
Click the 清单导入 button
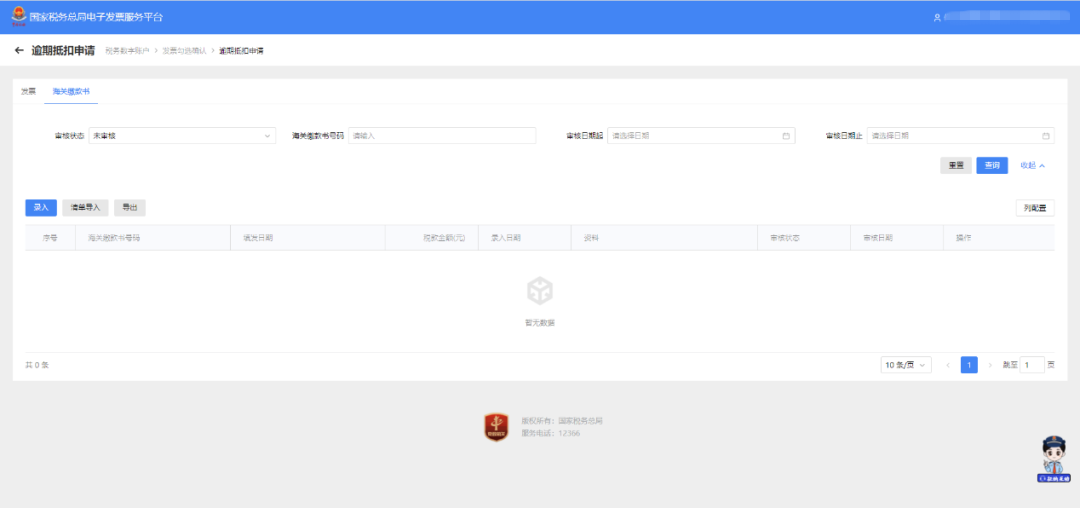tap(85, 208)
